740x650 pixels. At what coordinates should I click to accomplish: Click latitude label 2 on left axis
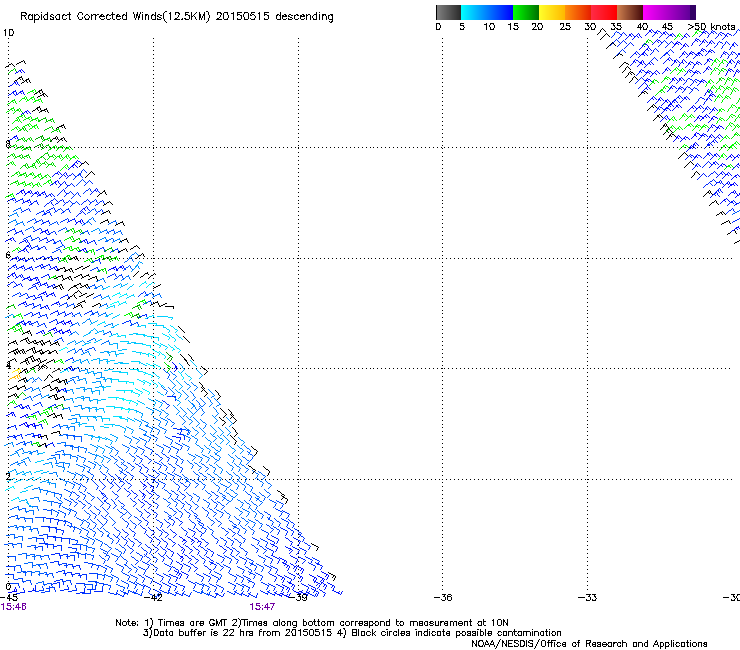8,476
